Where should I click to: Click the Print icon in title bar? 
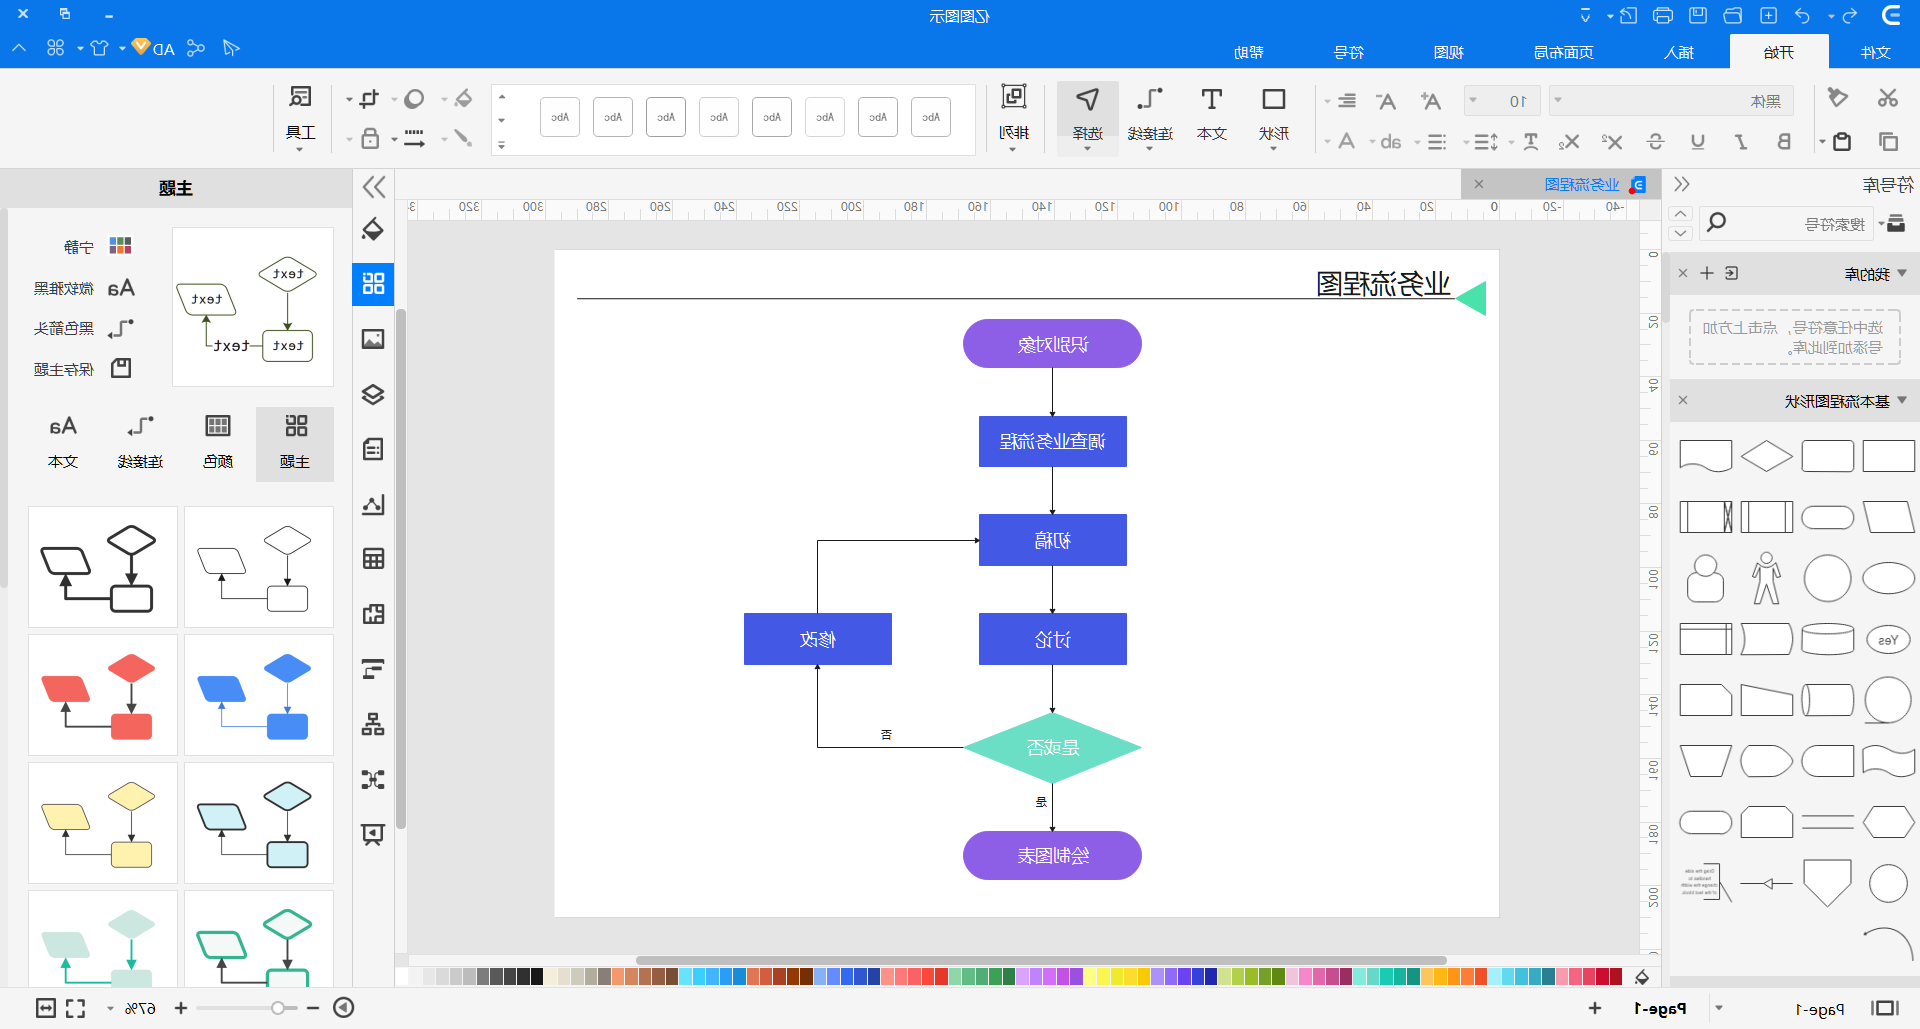tap(1663, 15)
